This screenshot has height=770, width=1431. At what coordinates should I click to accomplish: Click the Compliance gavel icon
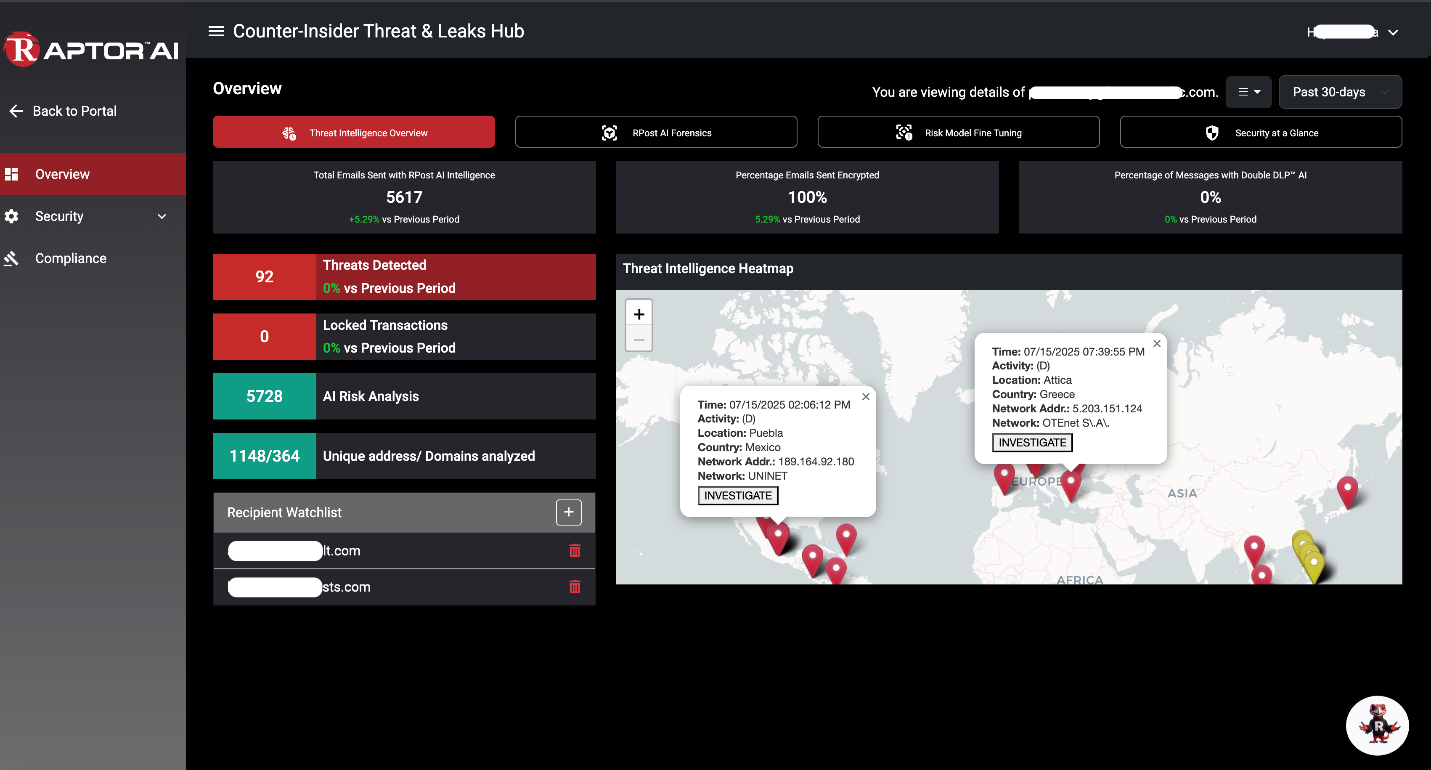click(x=12, y=258)
